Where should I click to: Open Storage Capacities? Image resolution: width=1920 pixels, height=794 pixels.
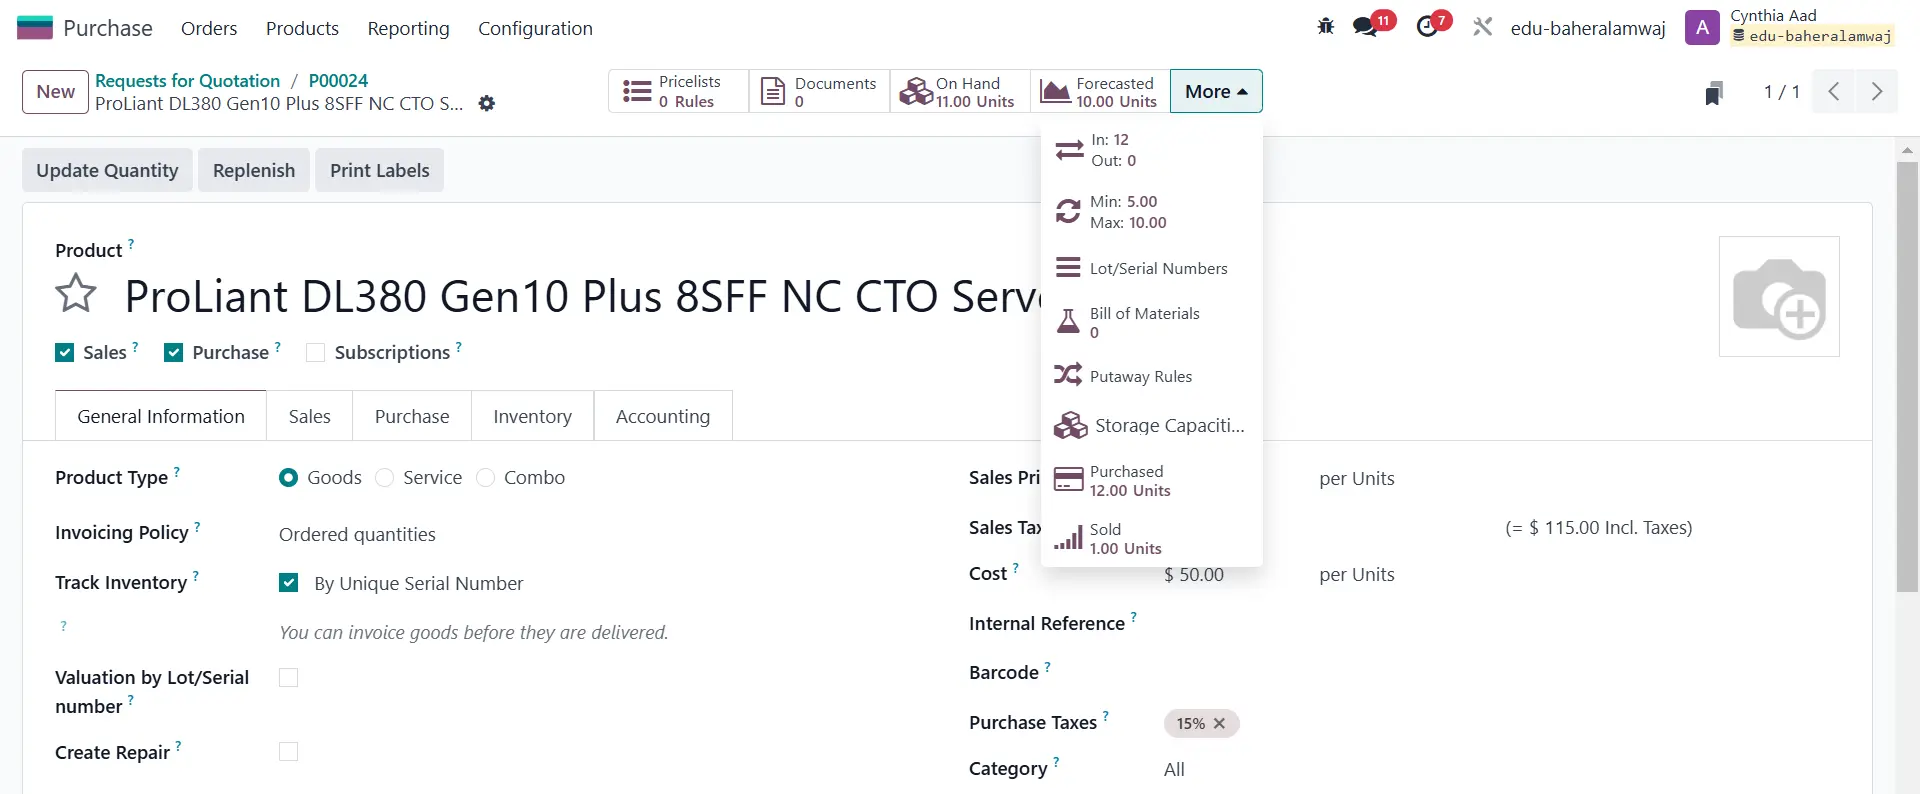(x=1151, y=425)
